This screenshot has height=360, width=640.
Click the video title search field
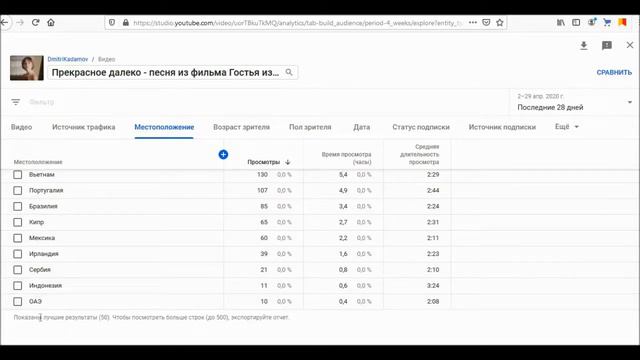pyautogui.click(x=173, y=72)
